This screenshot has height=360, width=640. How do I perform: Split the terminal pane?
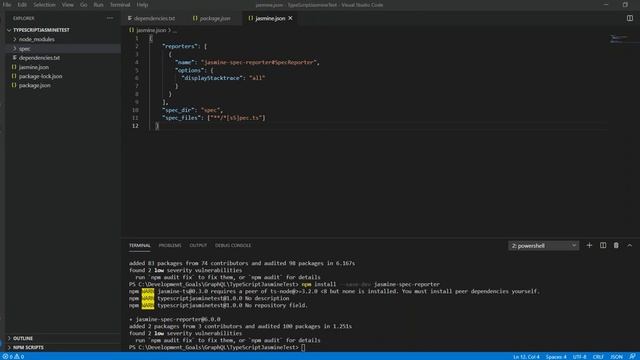(x=602, y=245)
